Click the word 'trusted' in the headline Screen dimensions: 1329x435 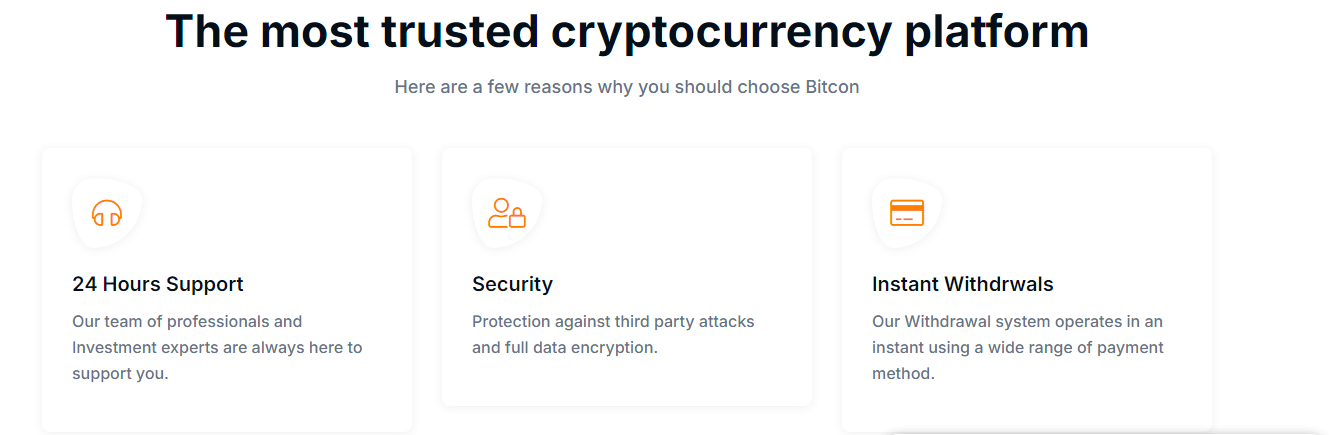tap(459, 31)
